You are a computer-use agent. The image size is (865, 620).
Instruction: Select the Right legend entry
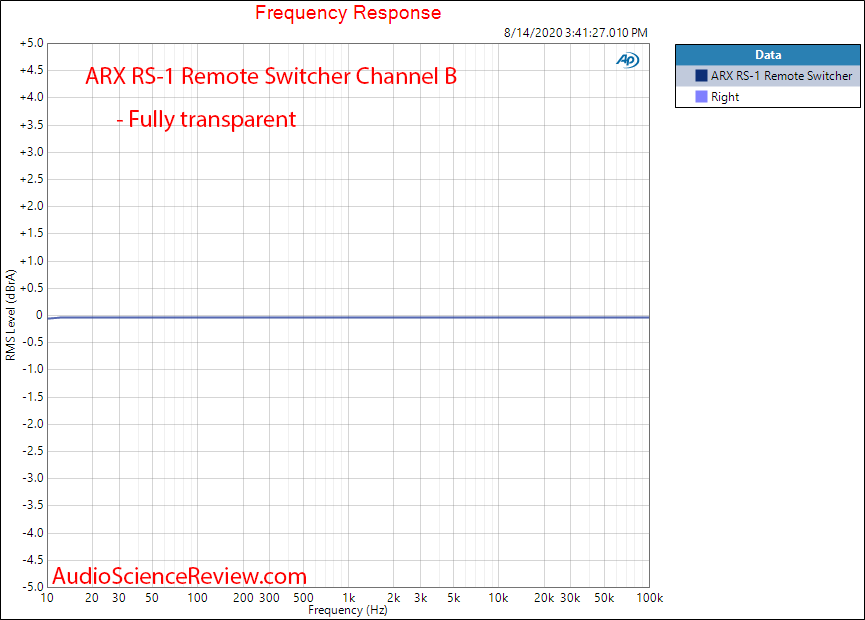coord(767,97)
